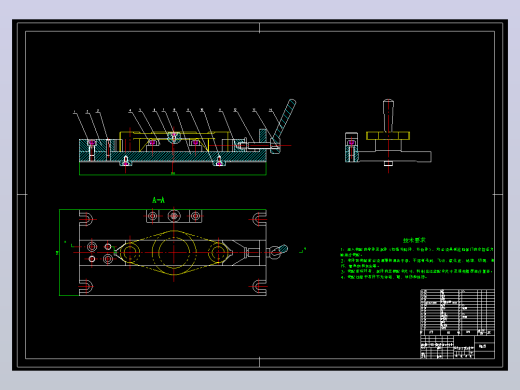Select the green A-A section label

[x=158, y=200]
